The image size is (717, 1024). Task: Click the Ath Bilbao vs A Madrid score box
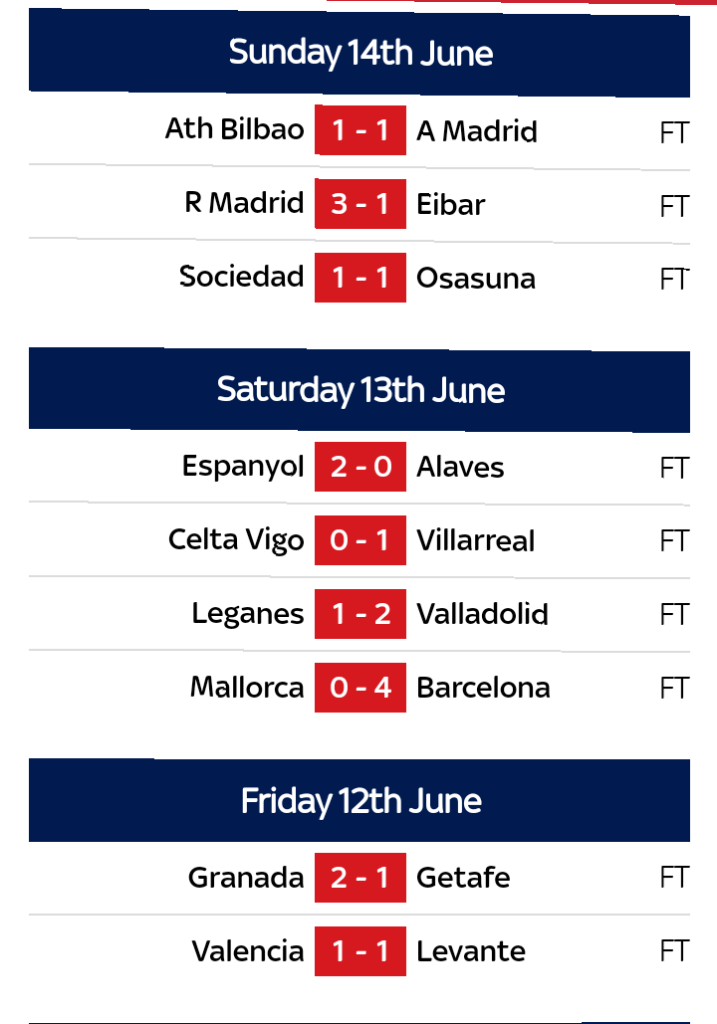[360, 131]
